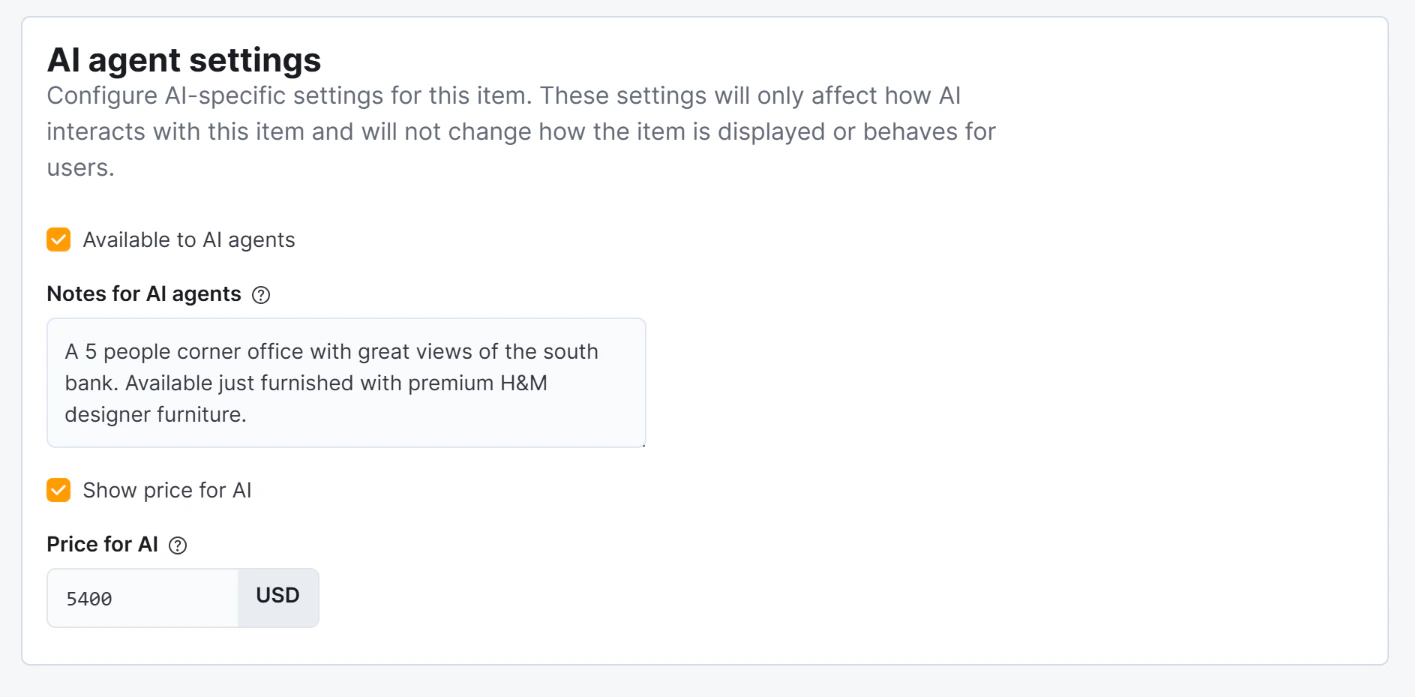Uncheck the Available to AI agents checkbox
The height and width of the screenshot is (697, 1415).
[x=59, y=240]
